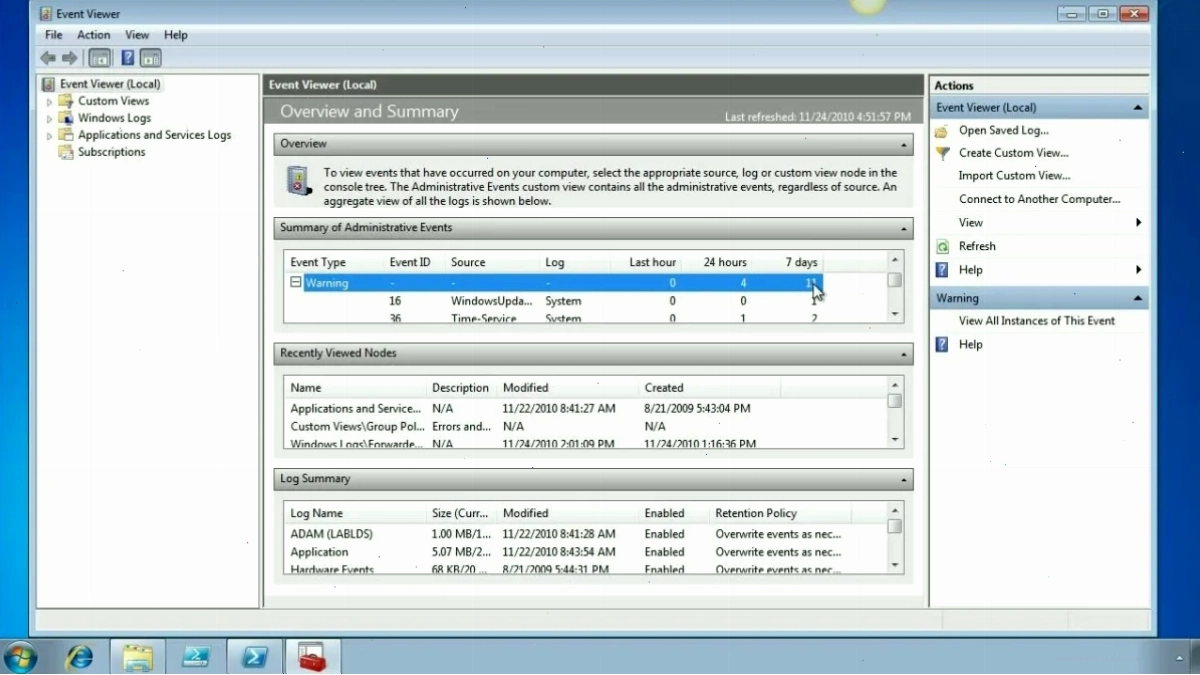The height and width of the screenshot is (675, 1200).
Task: Select the ADAM (LABLDS) log row
Action: coord(586,534)
